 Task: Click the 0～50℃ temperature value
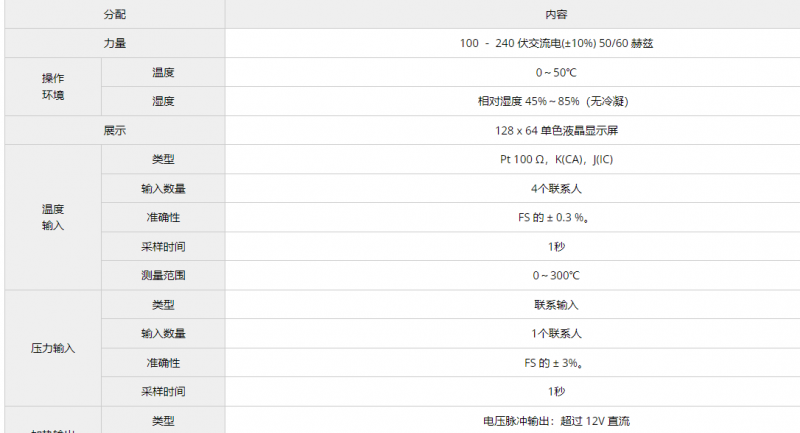556,73
